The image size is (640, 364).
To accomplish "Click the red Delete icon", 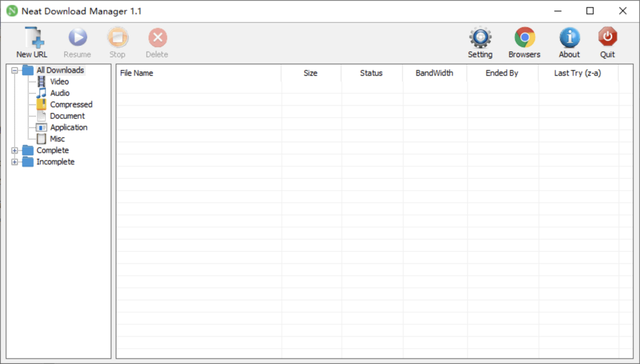I will pos(158,38).
